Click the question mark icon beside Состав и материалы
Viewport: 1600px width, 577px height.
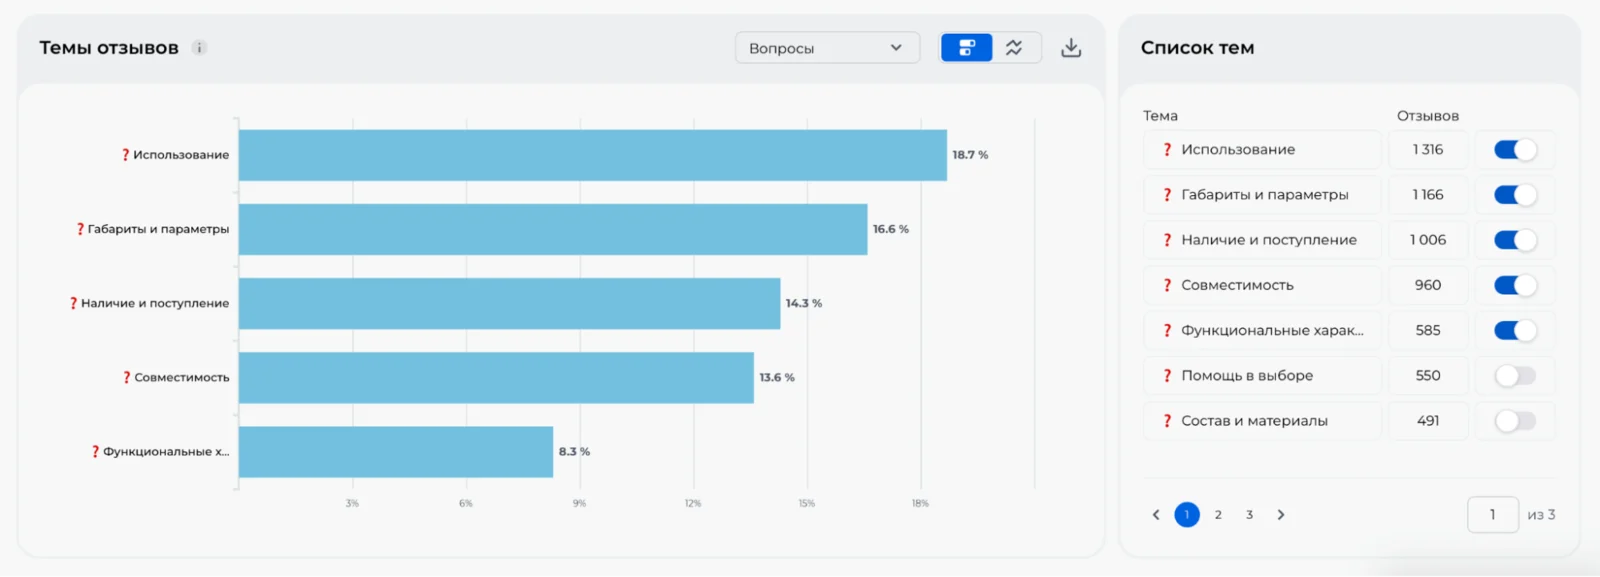[1167, 421]
